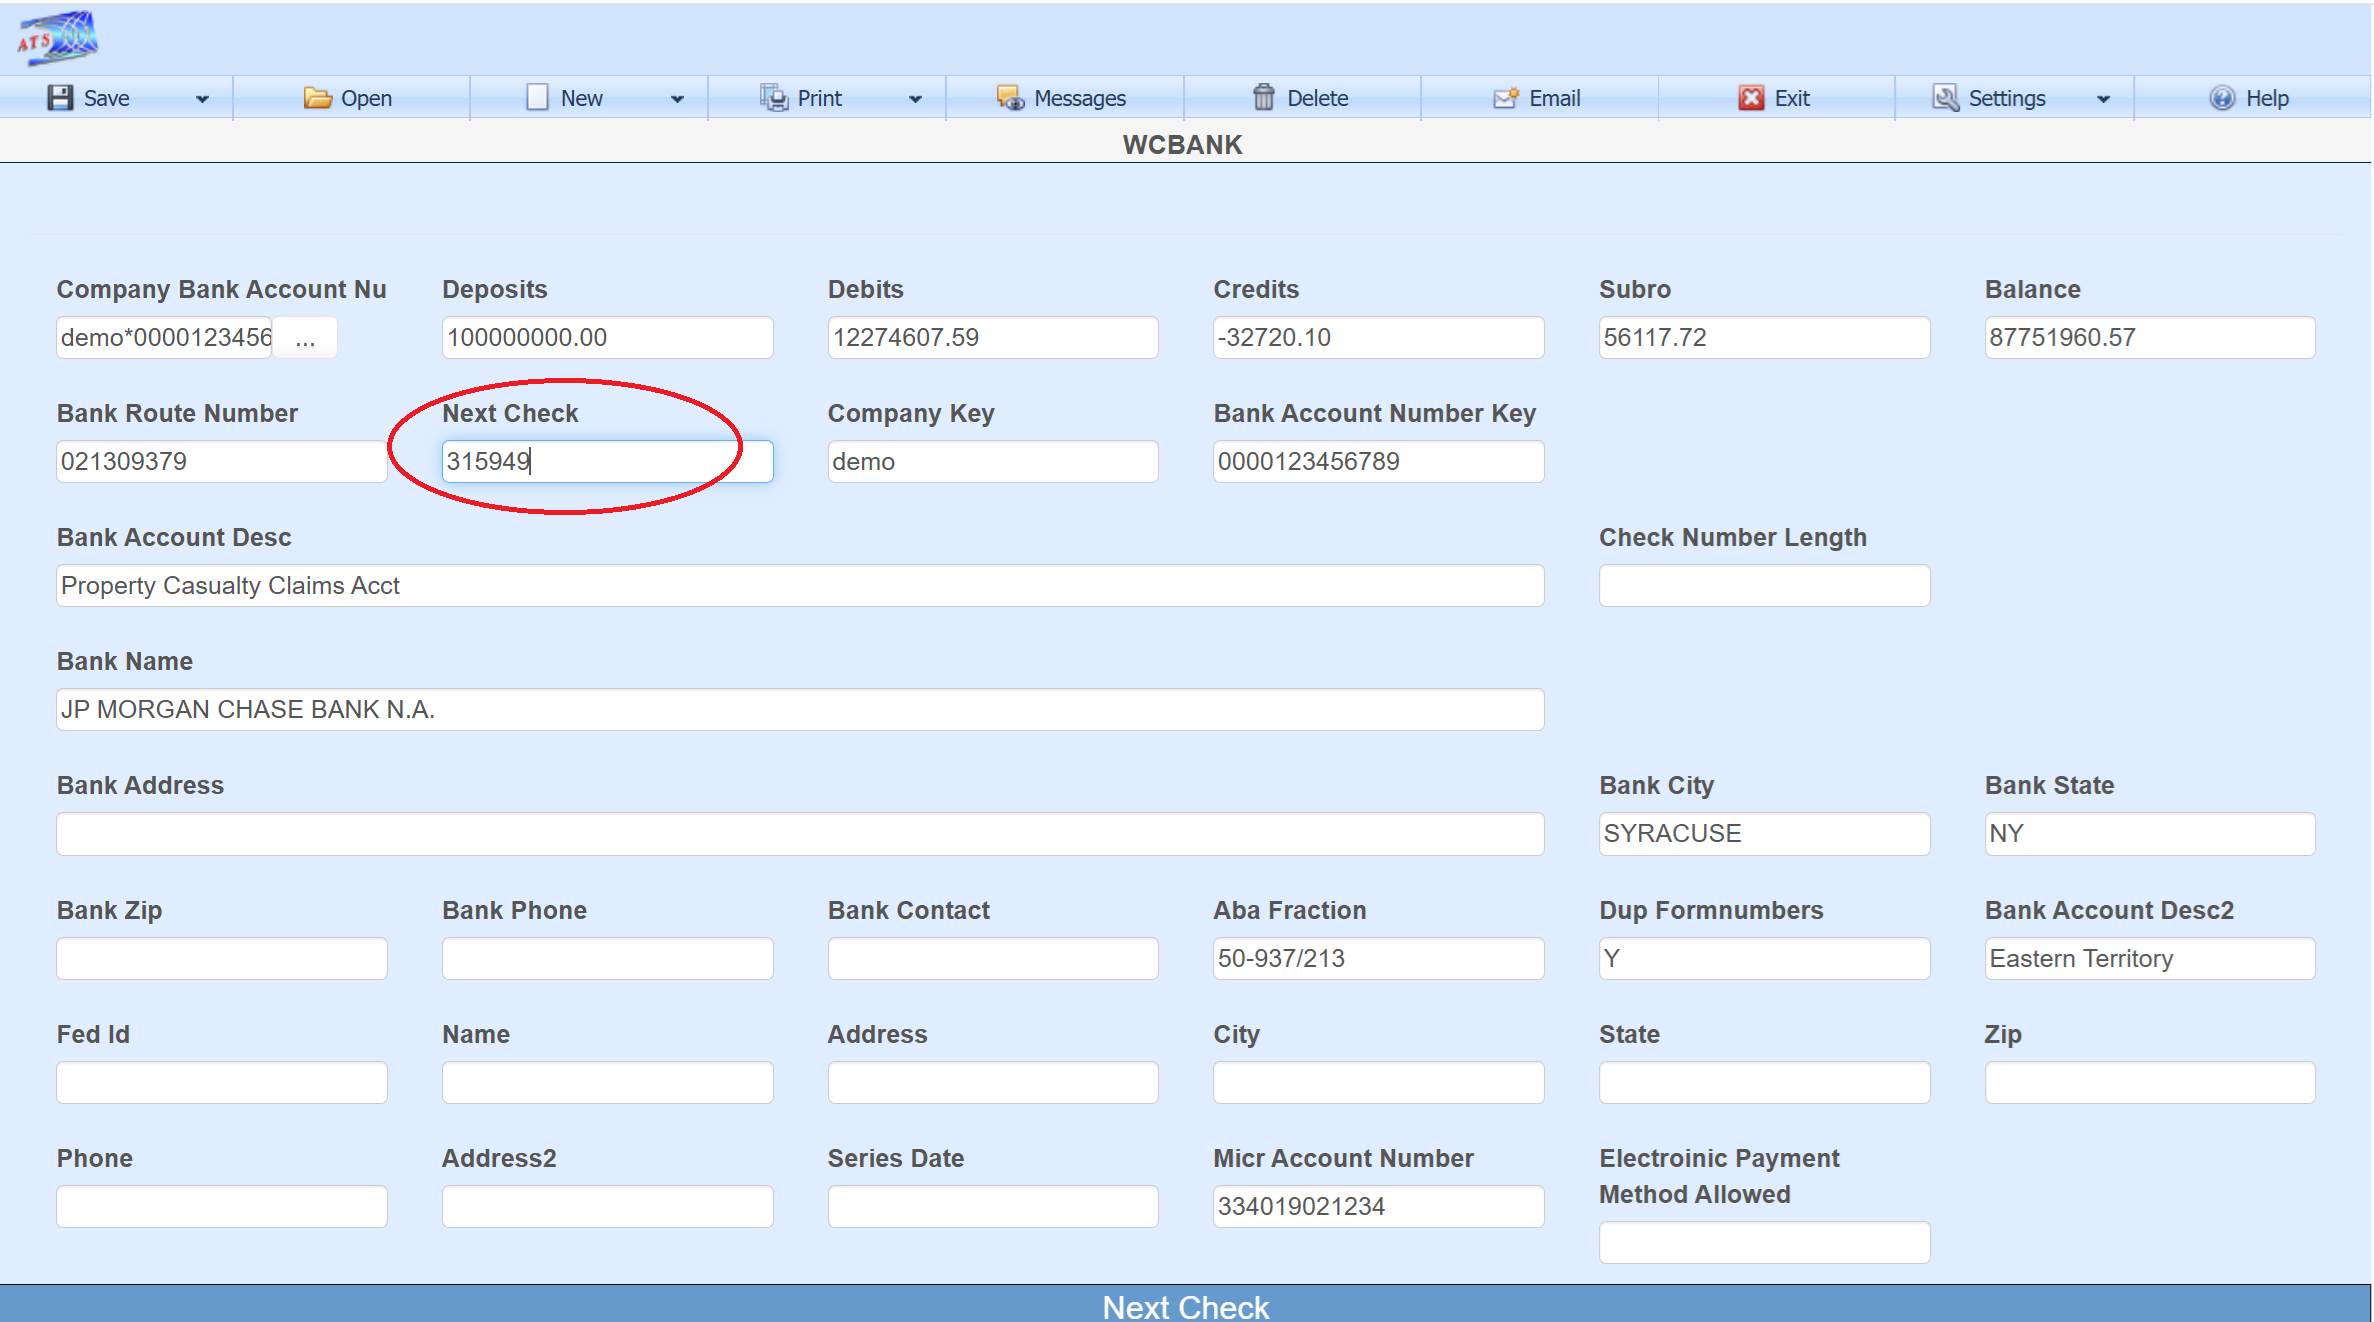The height and width of the screenshot is (1322, 2374).
Task: Click the Open folder icon
Action: (317, 98)
